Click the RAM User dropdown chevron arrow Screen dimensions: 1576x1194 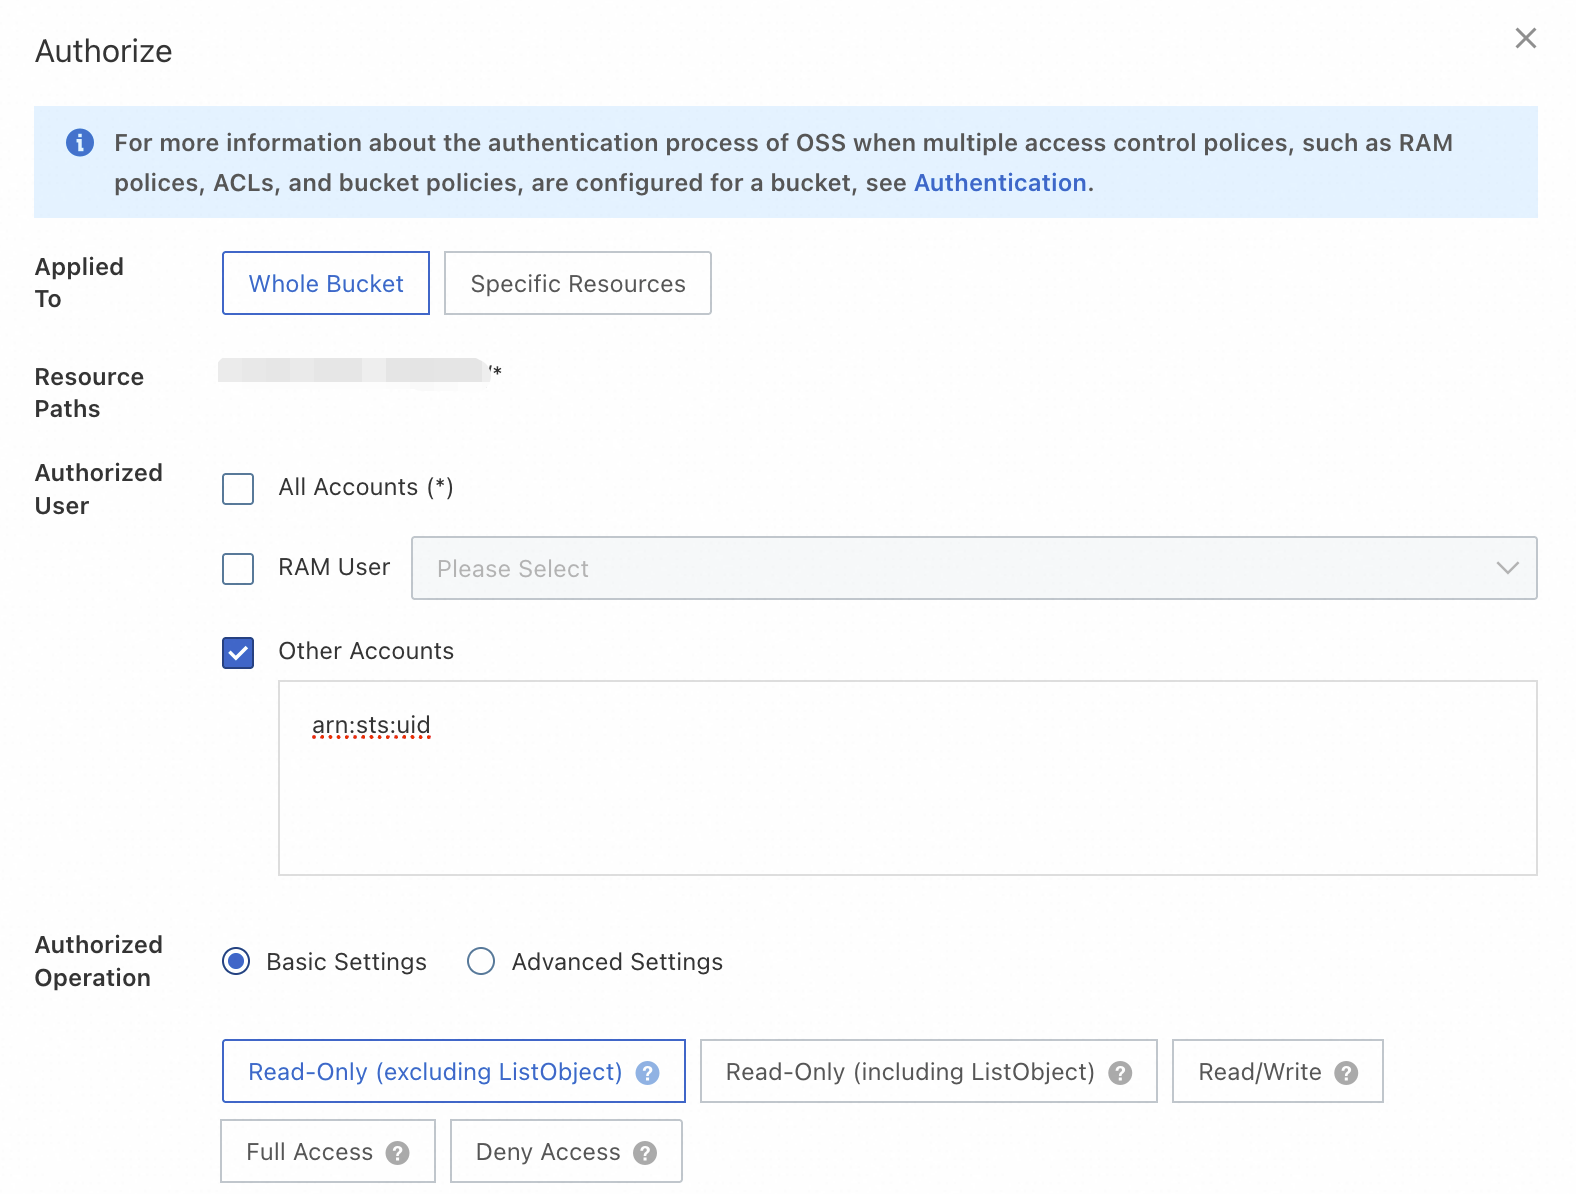(x=1507, y=568)
